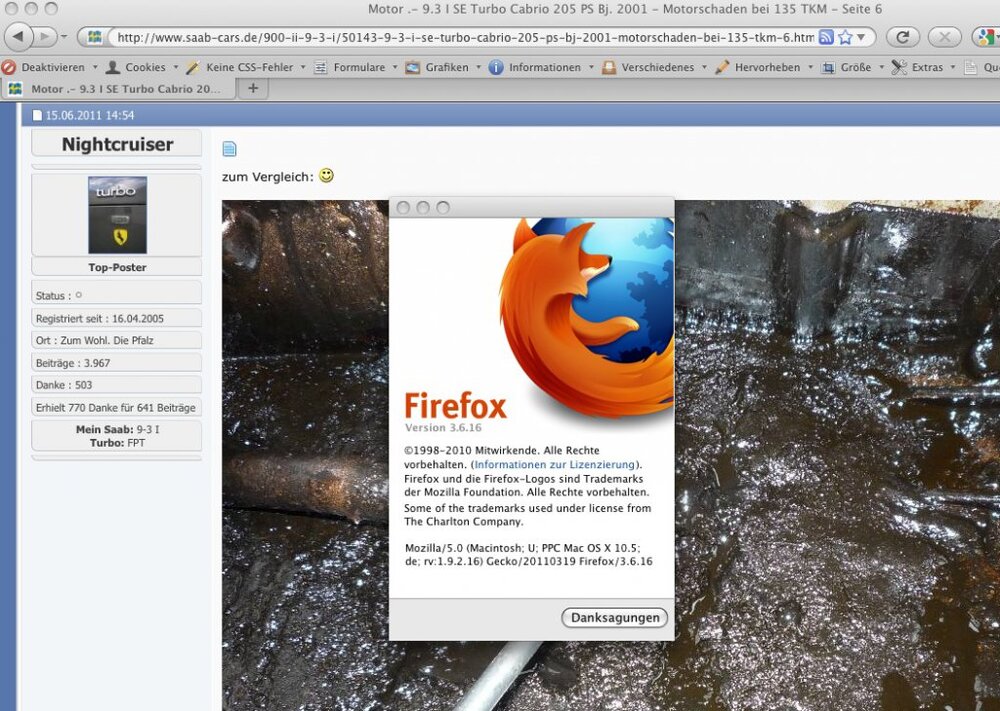
Task: Click the Ort : Zum Wohl. Die Pfalz row
Action: click(x=117, y=341)
